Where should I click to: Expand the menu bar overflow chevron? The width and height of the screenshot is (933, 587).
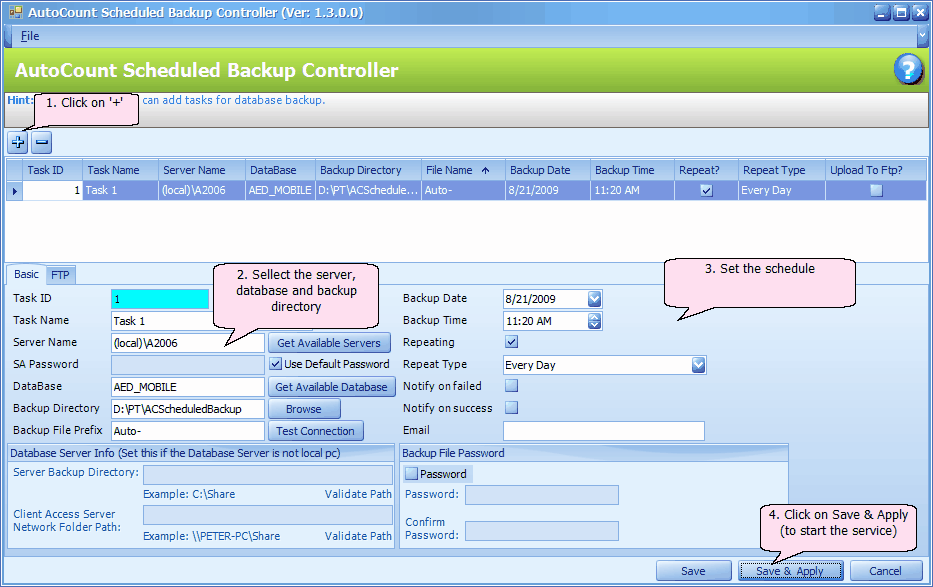tap(922, 36)
